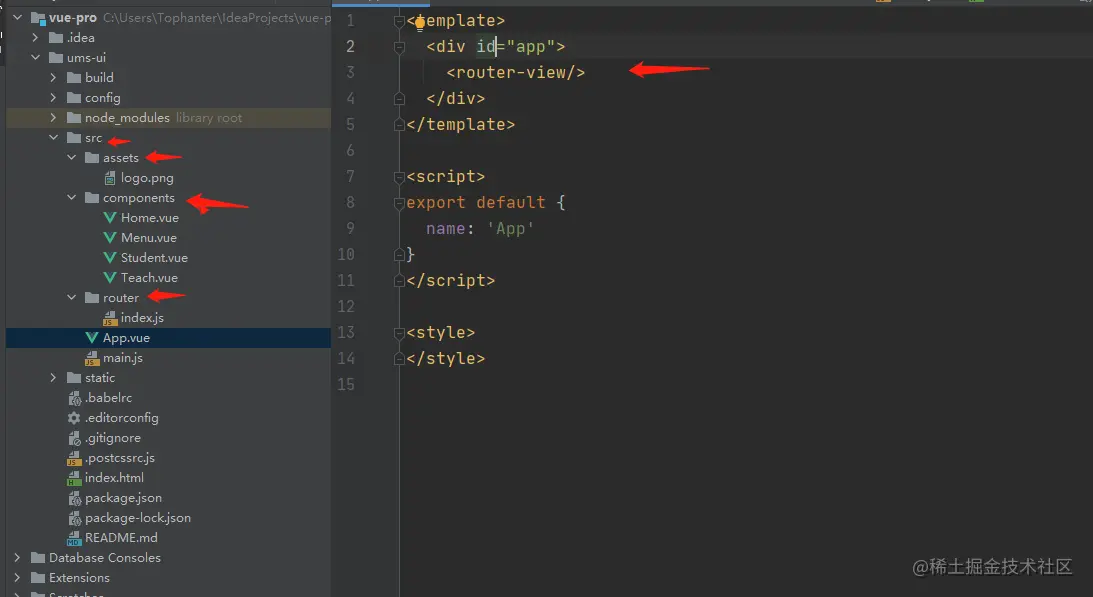Click the package.json file icon
Screen dimensions: 1093x597
[x=74, y=498]
